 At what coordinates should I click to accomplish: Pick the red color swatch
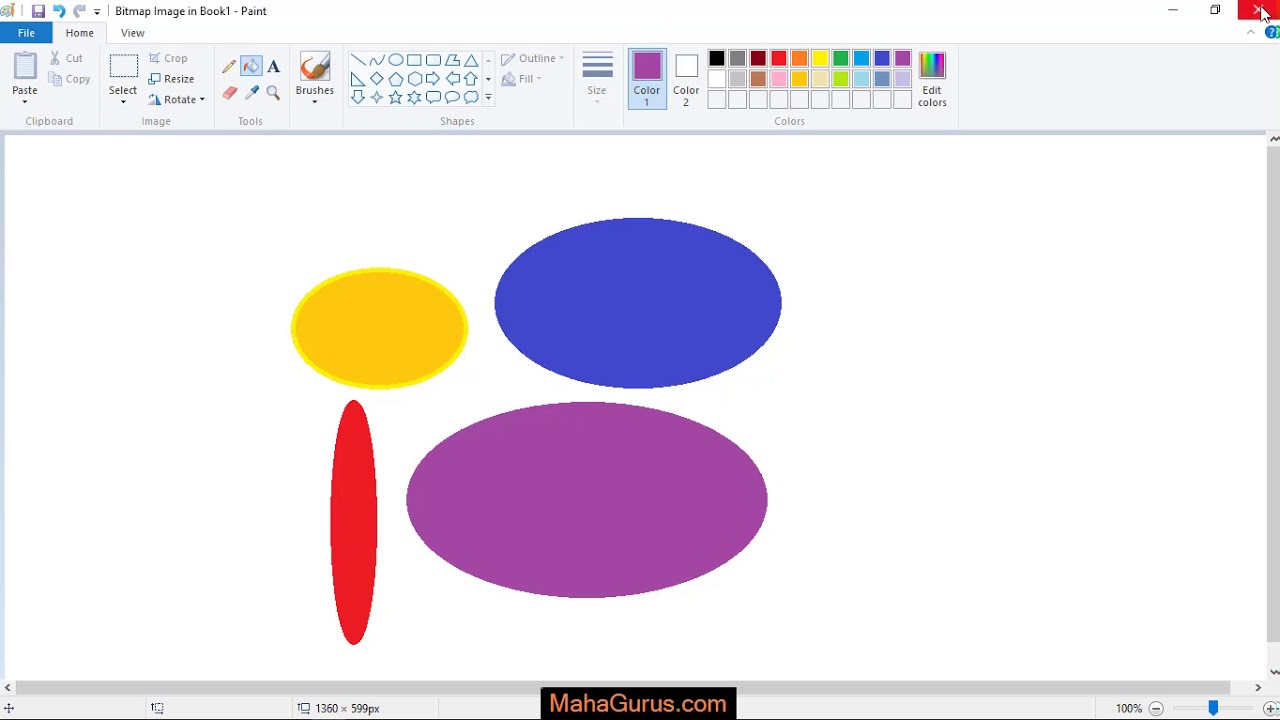[x=778, y=59]
